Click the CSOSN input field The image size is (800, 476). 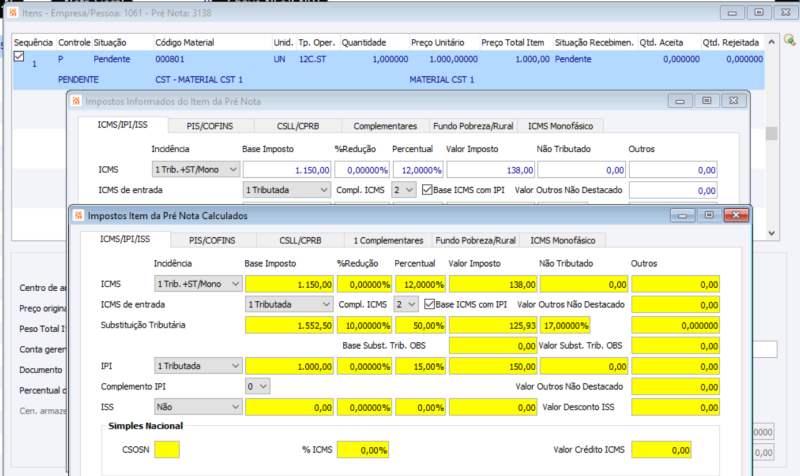(167, 450)
